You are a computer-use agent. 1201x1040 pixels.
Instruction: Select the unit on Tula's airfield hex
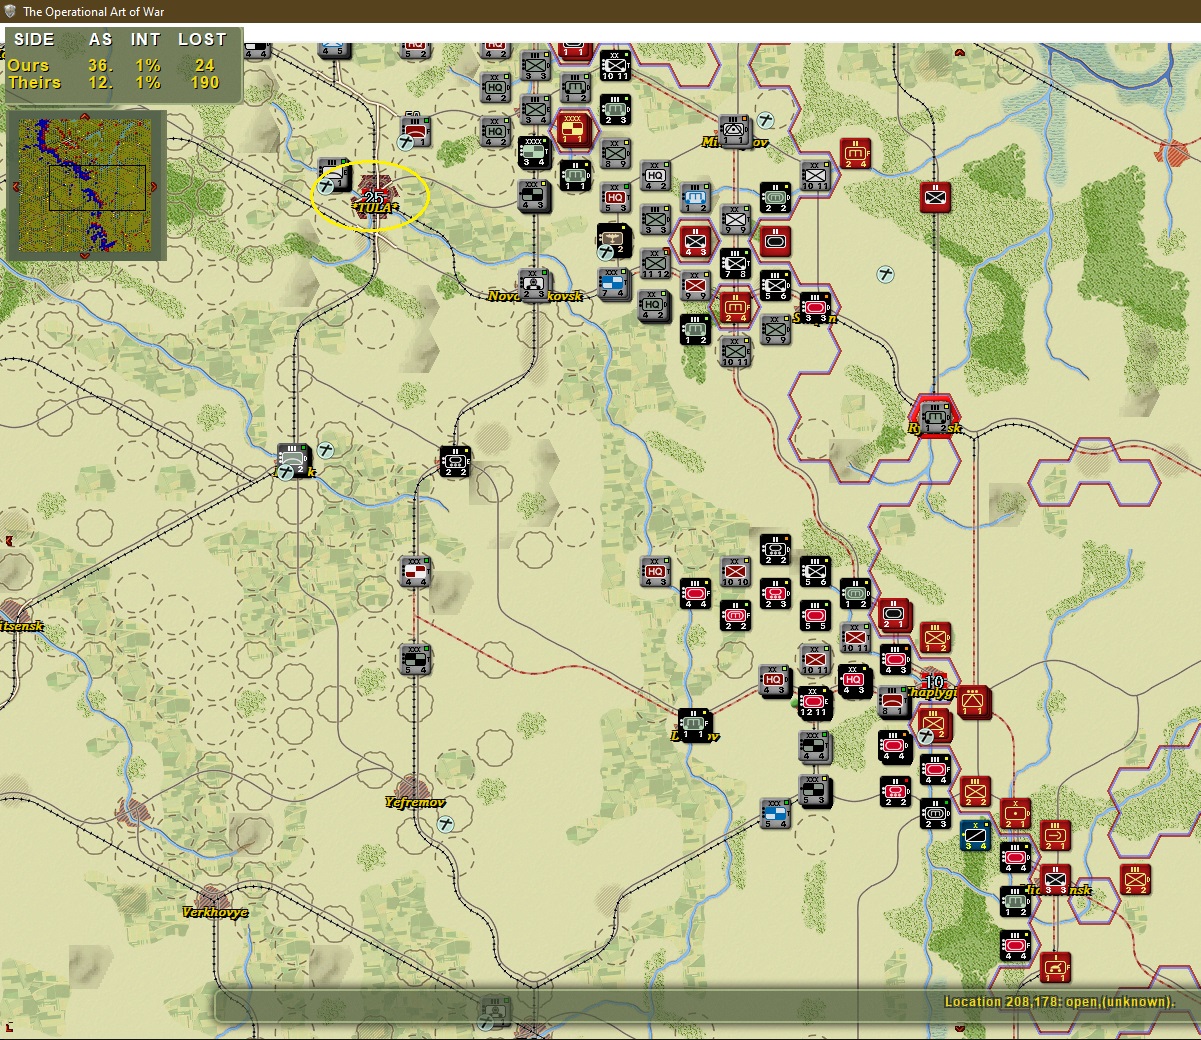pos(334,174)
